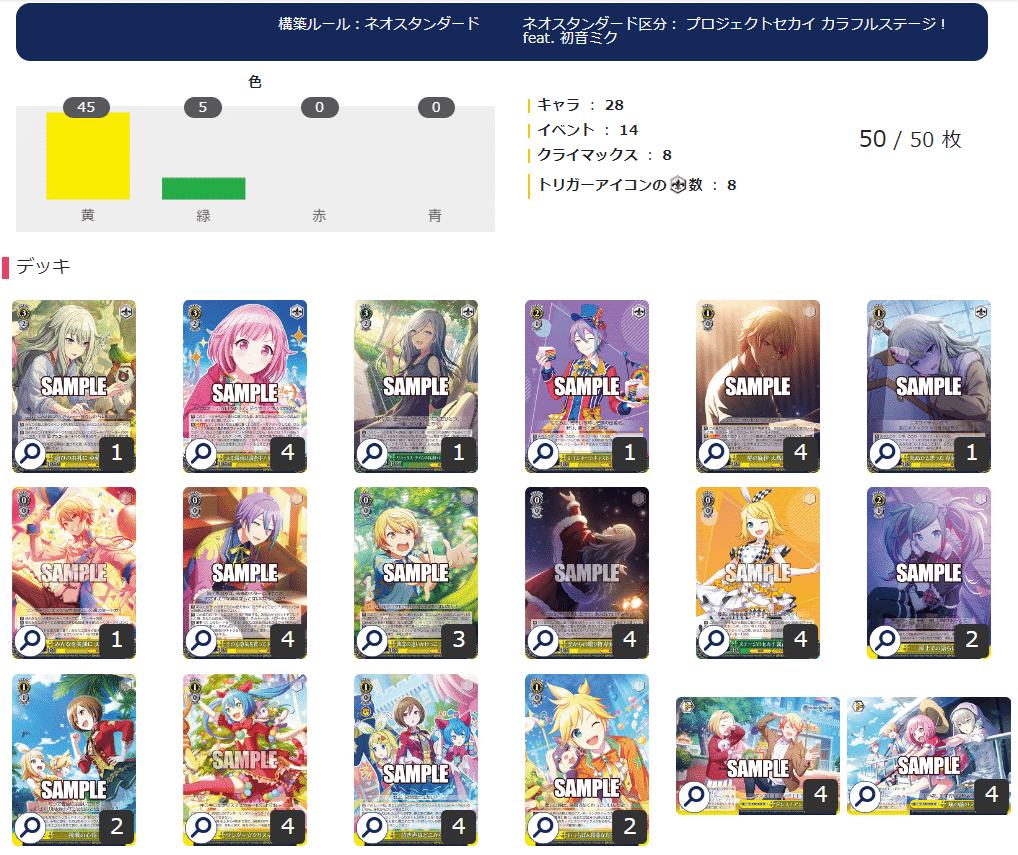Open magnifier on climax card with two blond characters
Viewport: 1018px width, 855px height.
694,796
